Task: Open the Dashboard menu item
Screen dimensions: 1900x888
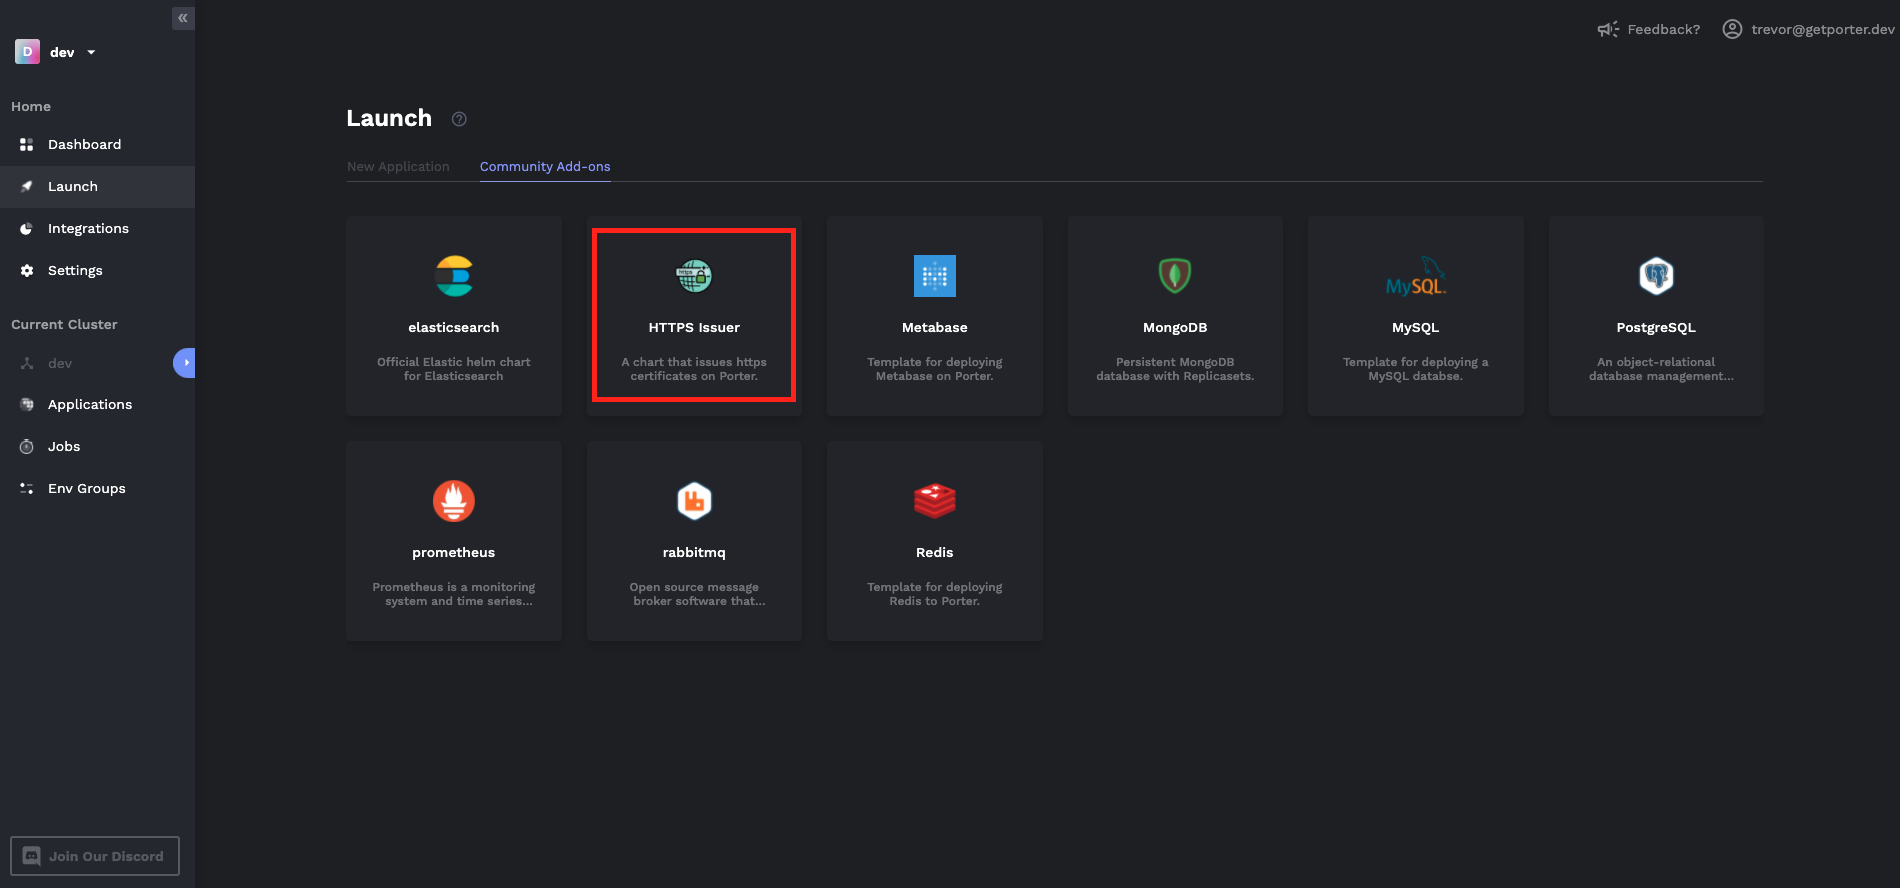Action: [97, 145]
